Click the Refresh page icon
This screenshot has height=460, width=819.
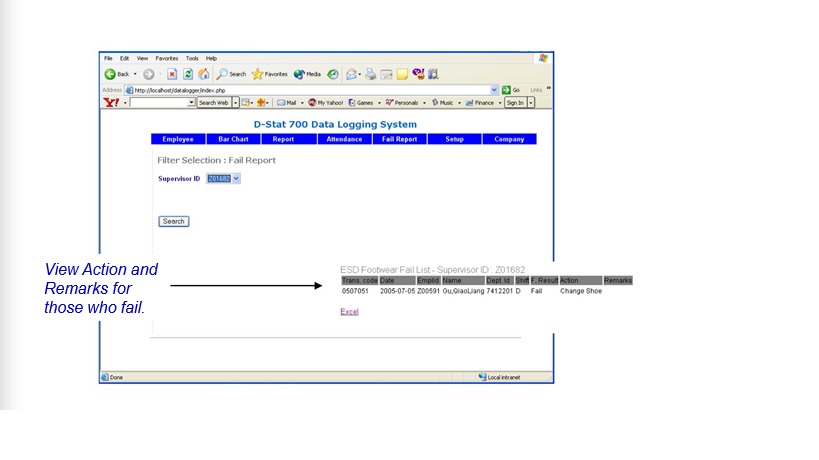pyautogui.click(x=188, y=74)
